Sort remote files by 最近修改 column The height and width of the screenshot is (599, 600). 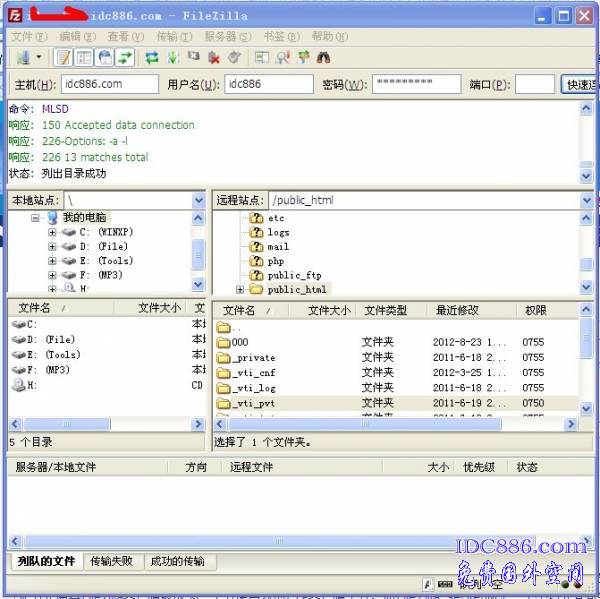click(457, 311)
